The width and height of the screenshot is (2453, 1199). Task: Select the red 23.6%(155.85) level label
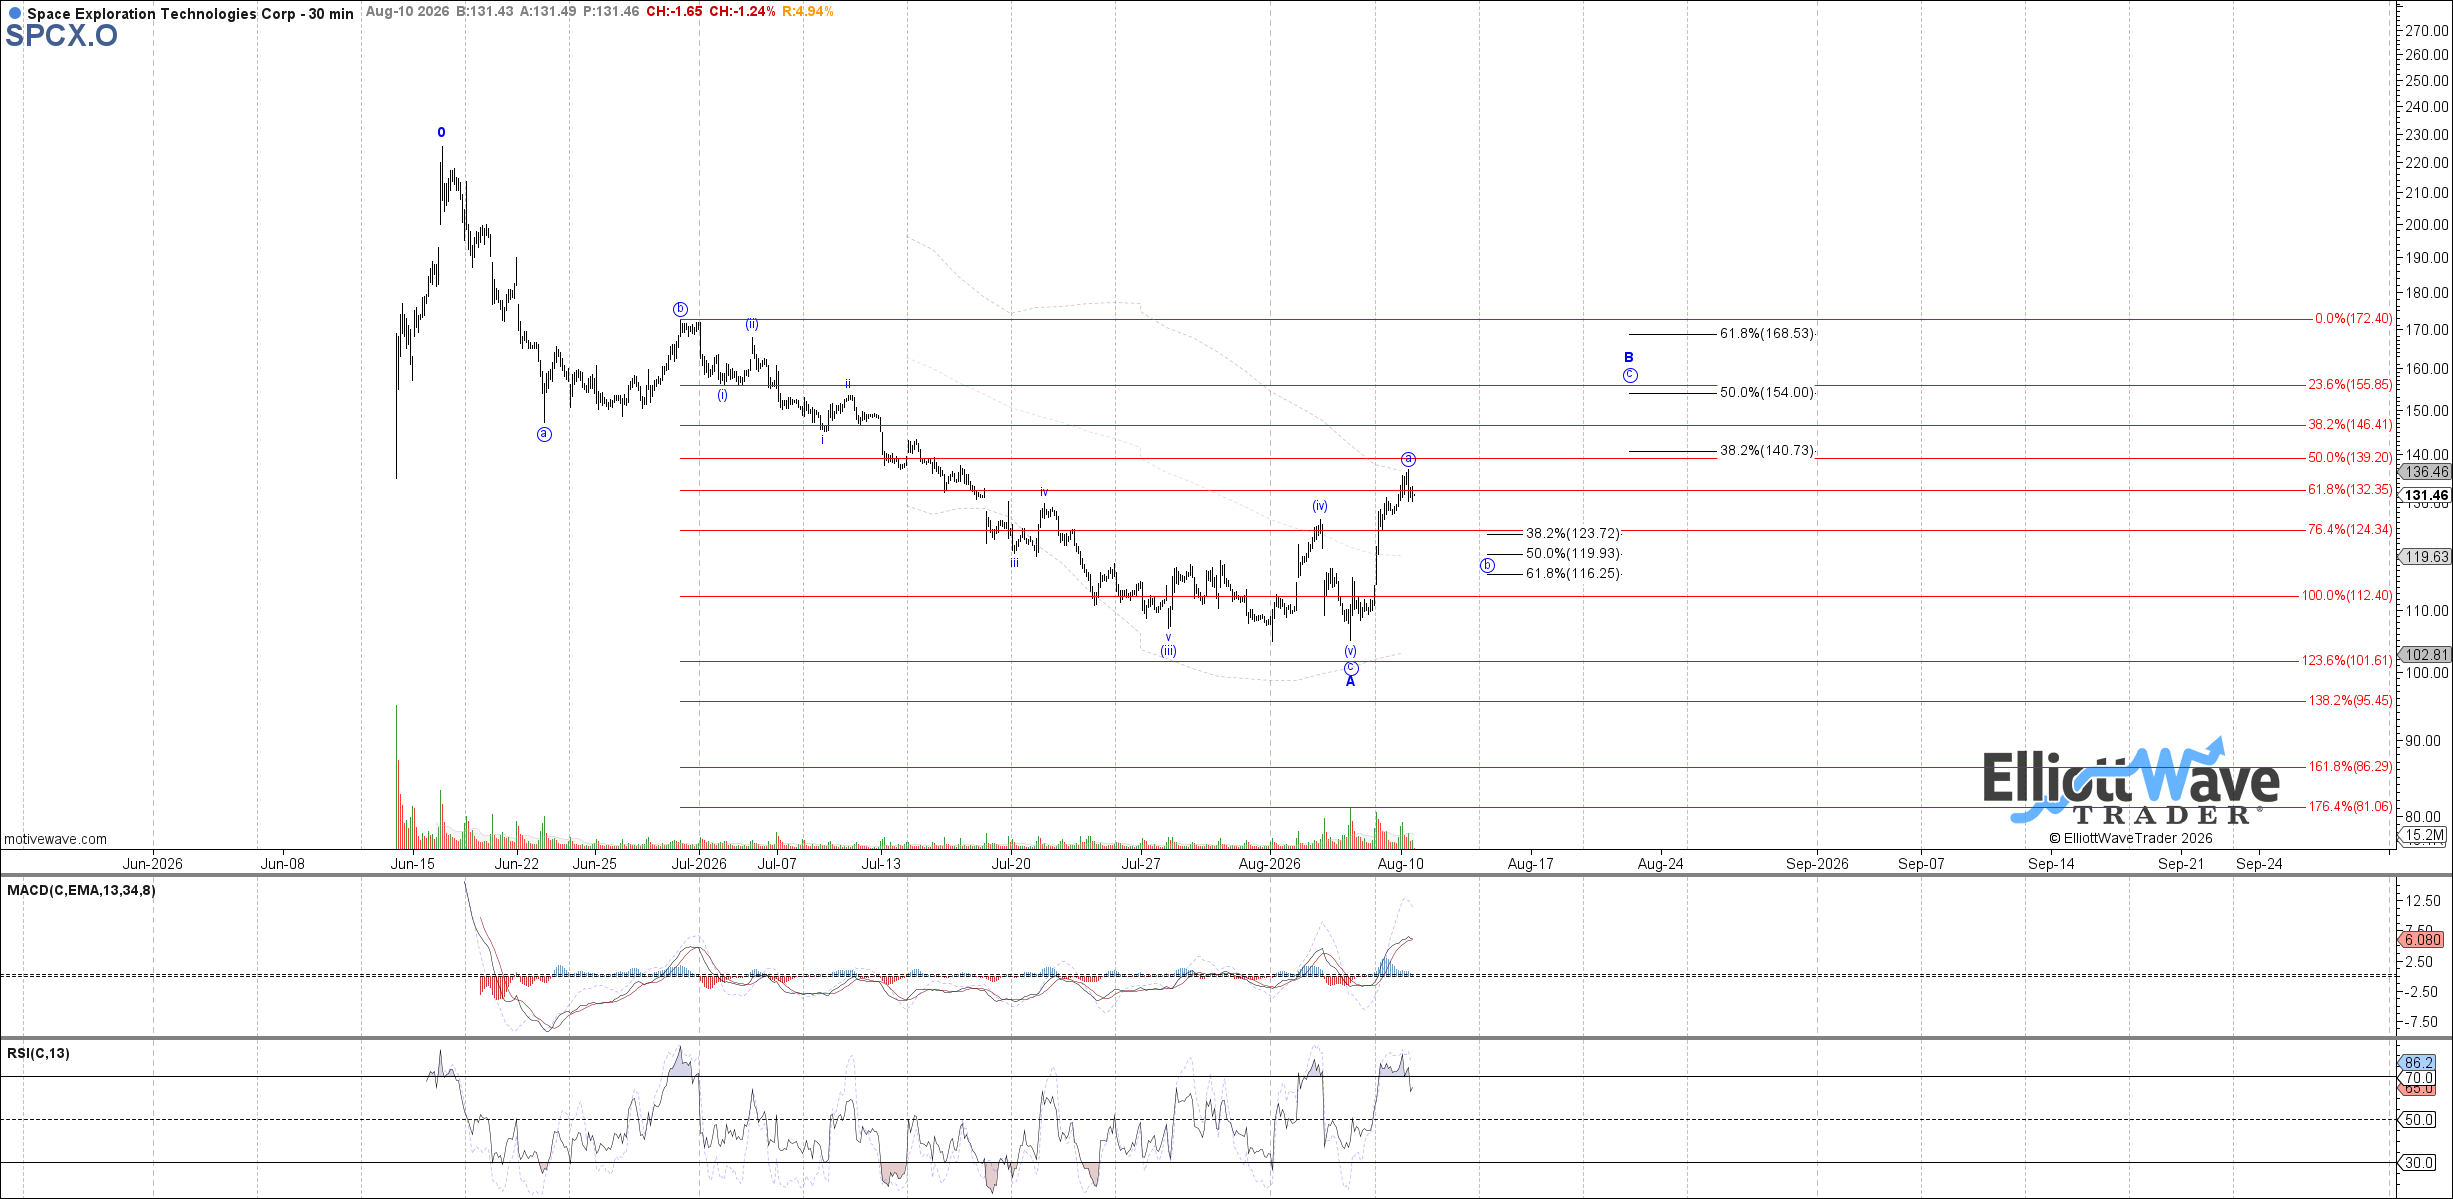(2350, 385)
